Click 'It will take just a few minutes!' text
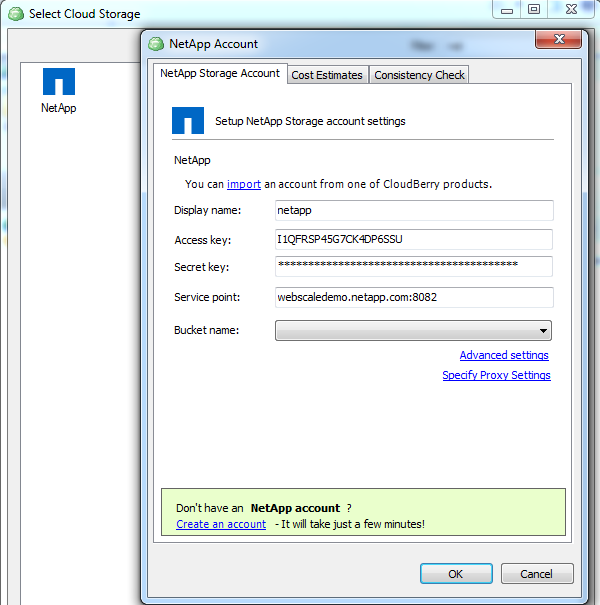Viewport: 600px width, 605px height. [353, 524]
